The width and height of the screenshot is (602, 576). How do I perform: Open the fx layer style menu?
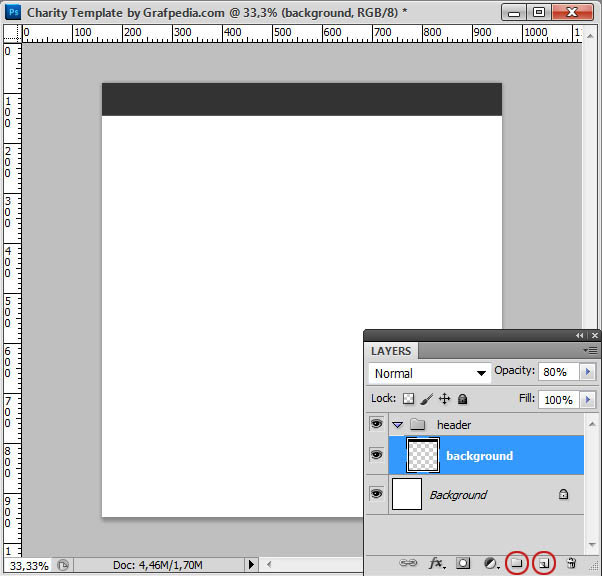437,563
